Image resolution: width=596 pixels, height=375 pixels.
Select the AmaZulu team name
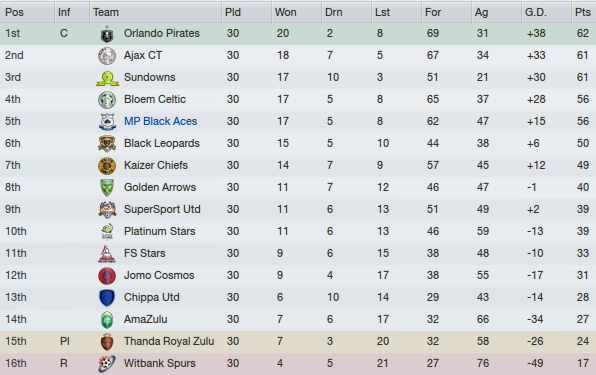click(146, 319)
